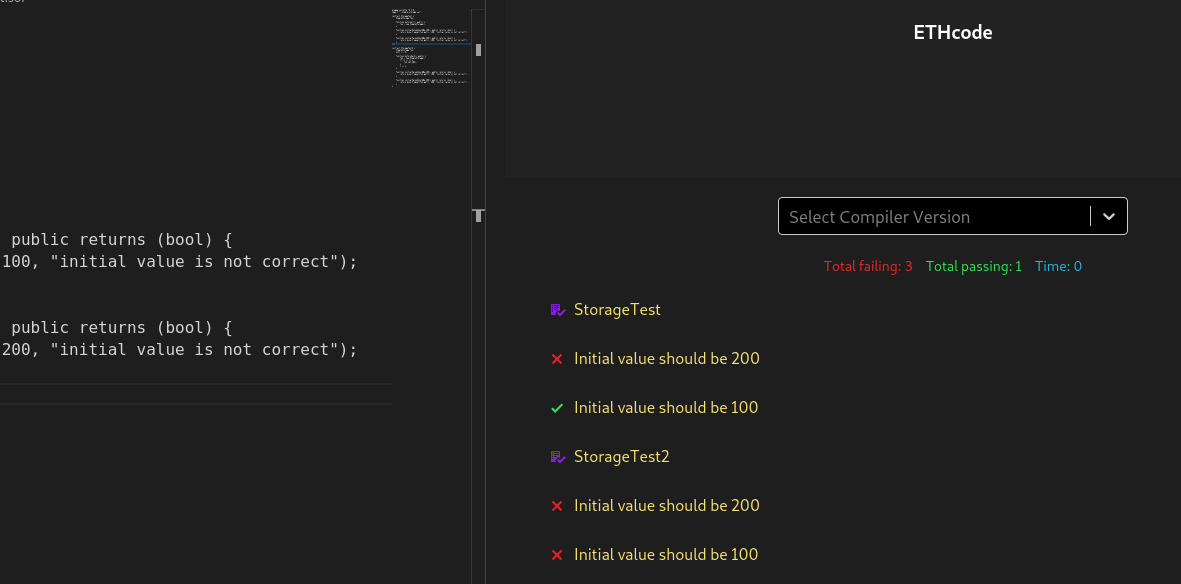Click green checkmark beside 'Initial value should be 100'
Image resolution: width=1181 pixels, height=584 pixels.
(557, 407)
